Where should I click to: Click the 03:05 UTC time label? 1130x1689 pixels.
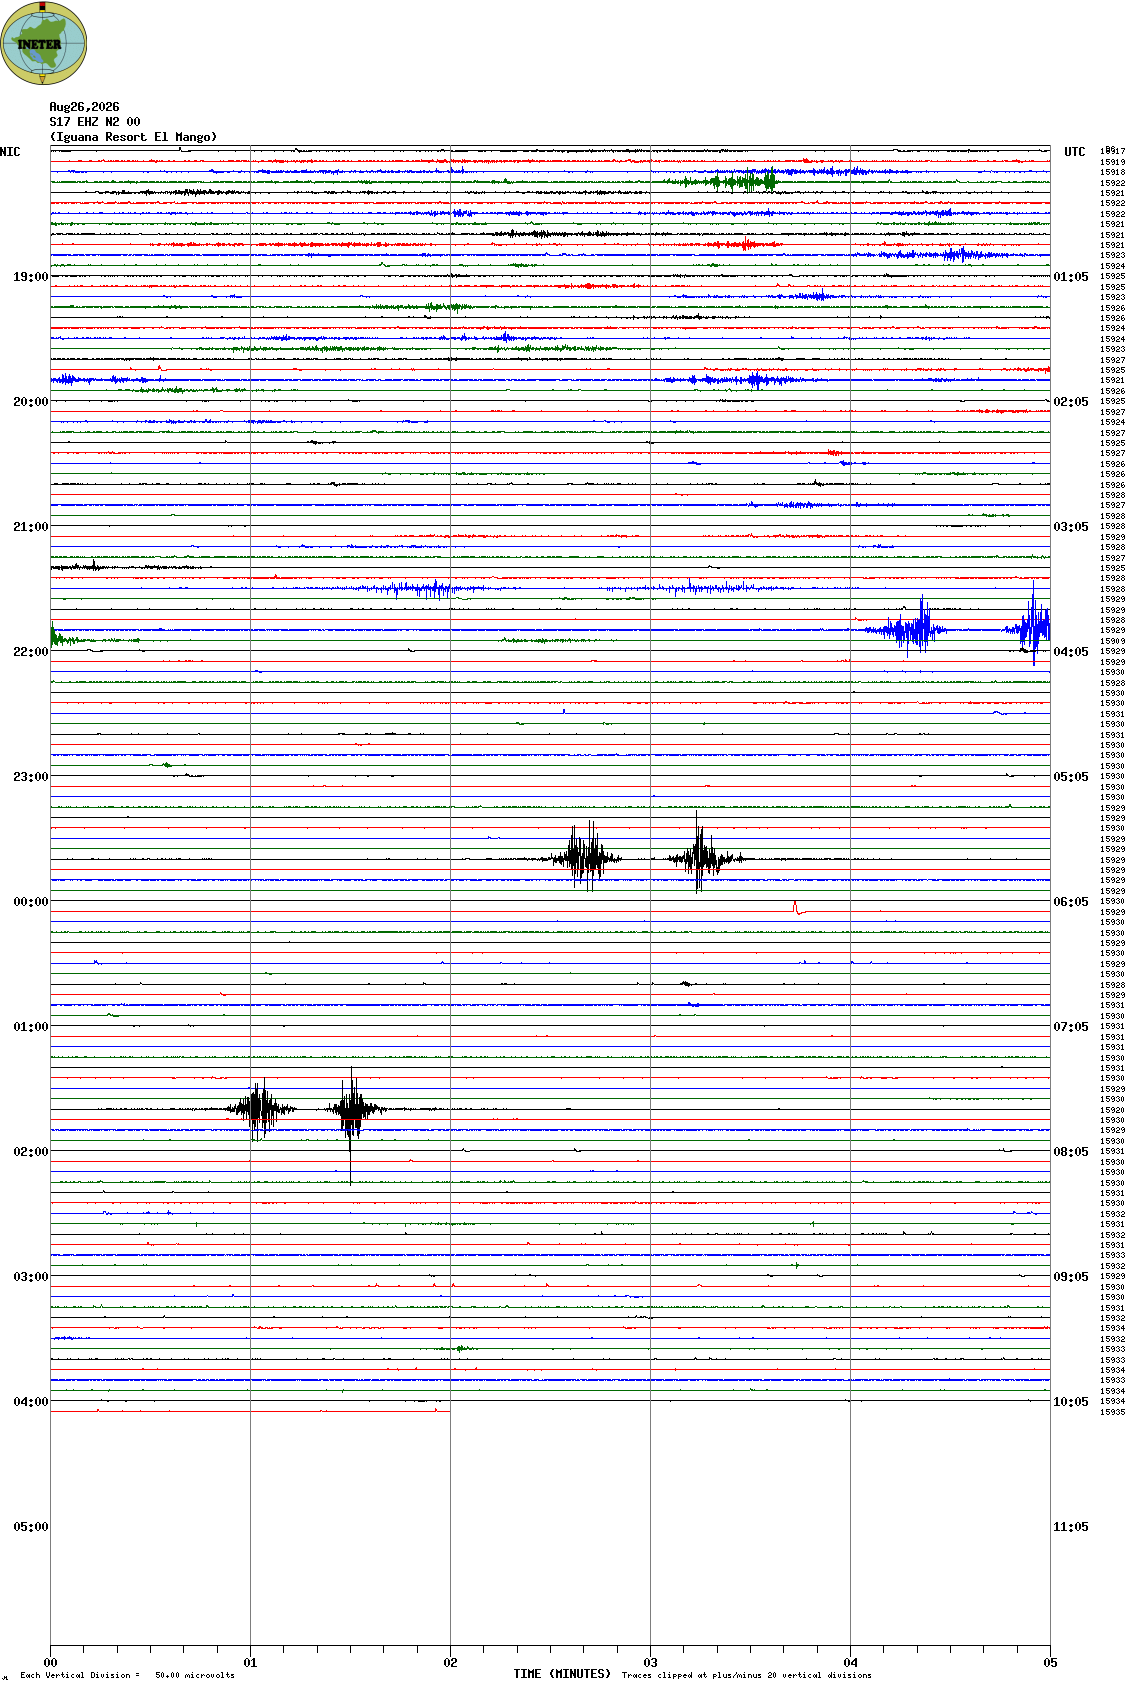click(1071, 527)
